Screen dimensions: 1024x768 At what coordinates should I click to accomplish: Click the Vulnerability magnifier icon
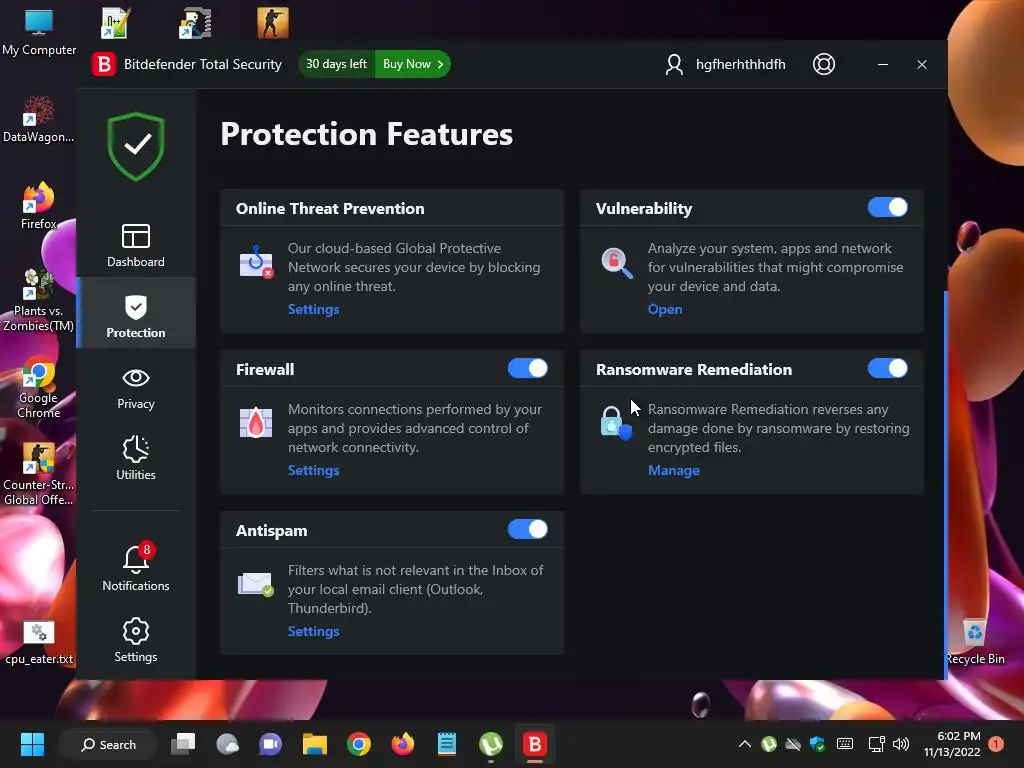pos(616,263)
